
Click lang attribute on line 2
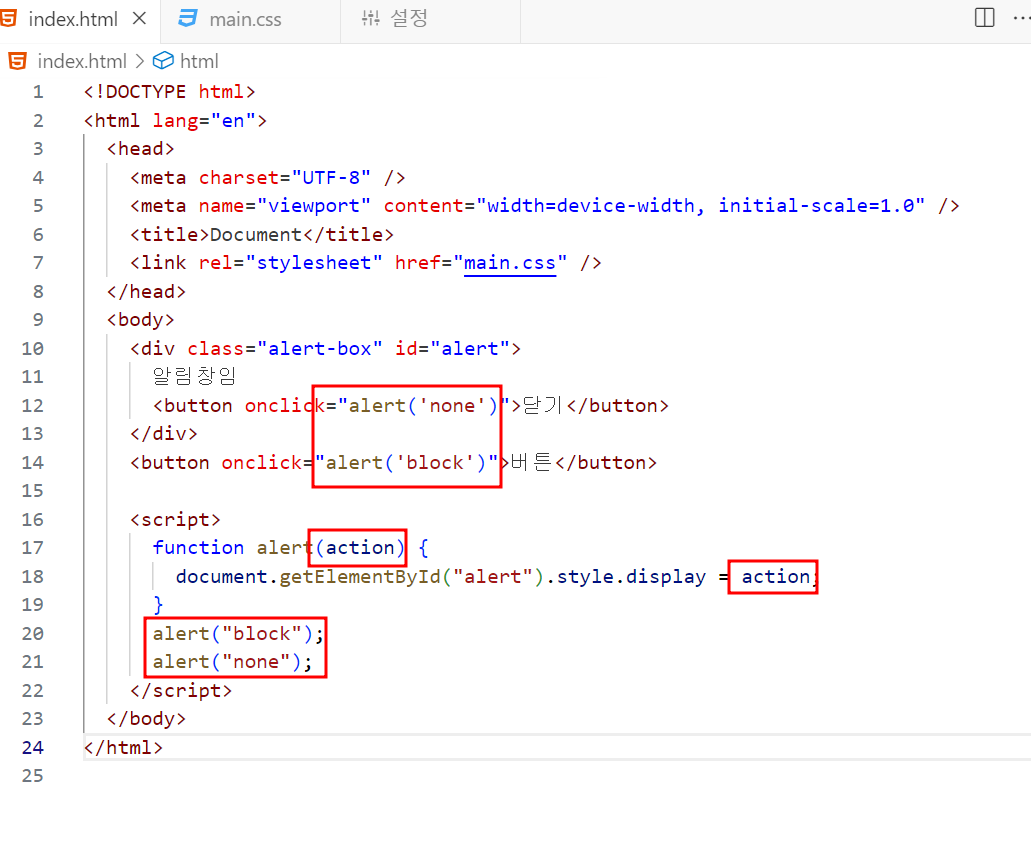[176, 121]
